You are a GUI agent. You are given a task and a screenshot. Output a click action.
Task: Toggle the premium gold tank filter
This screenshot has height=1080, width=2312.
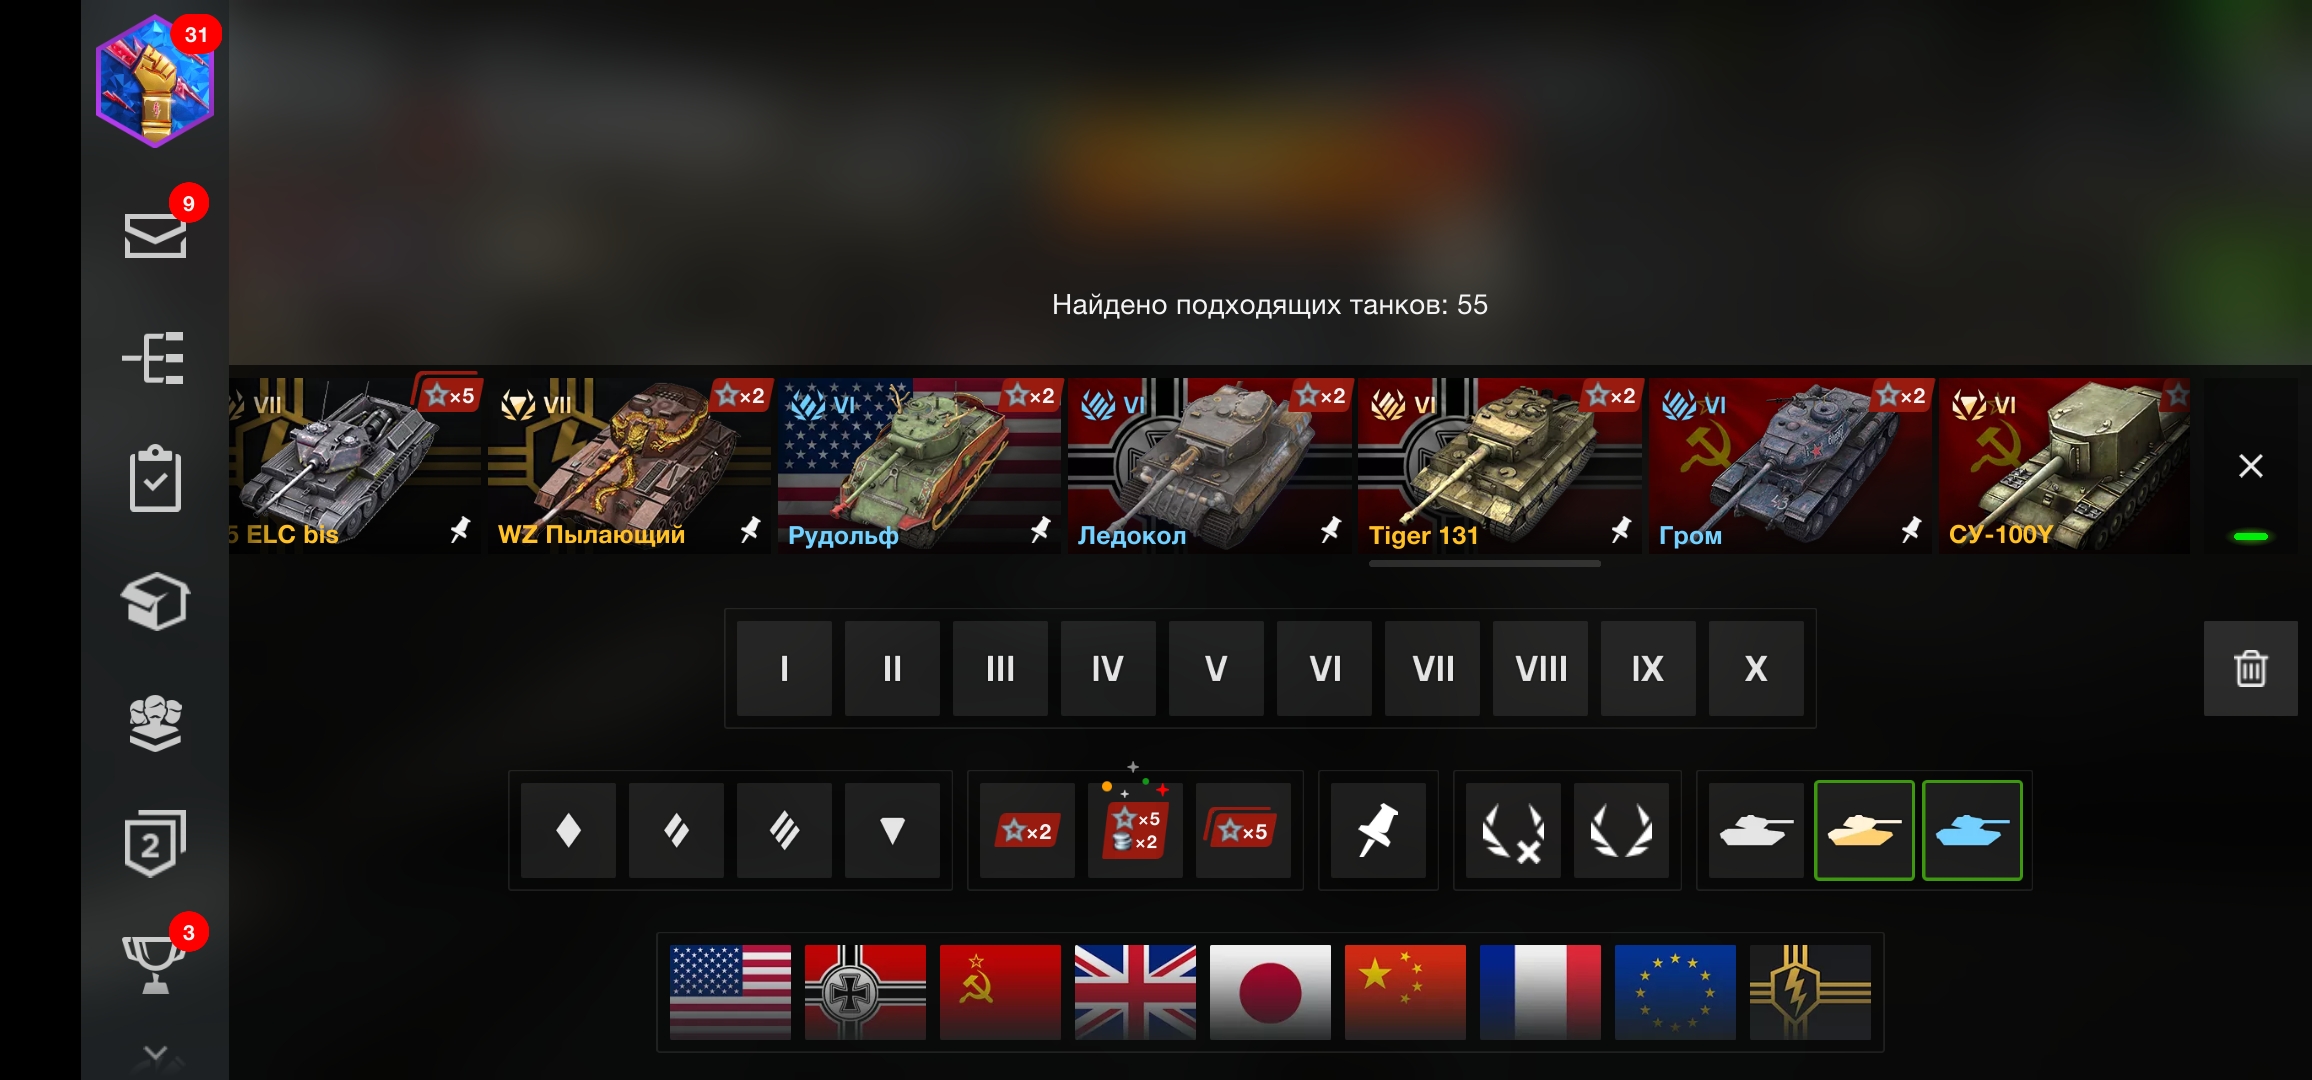(1864, 830)
